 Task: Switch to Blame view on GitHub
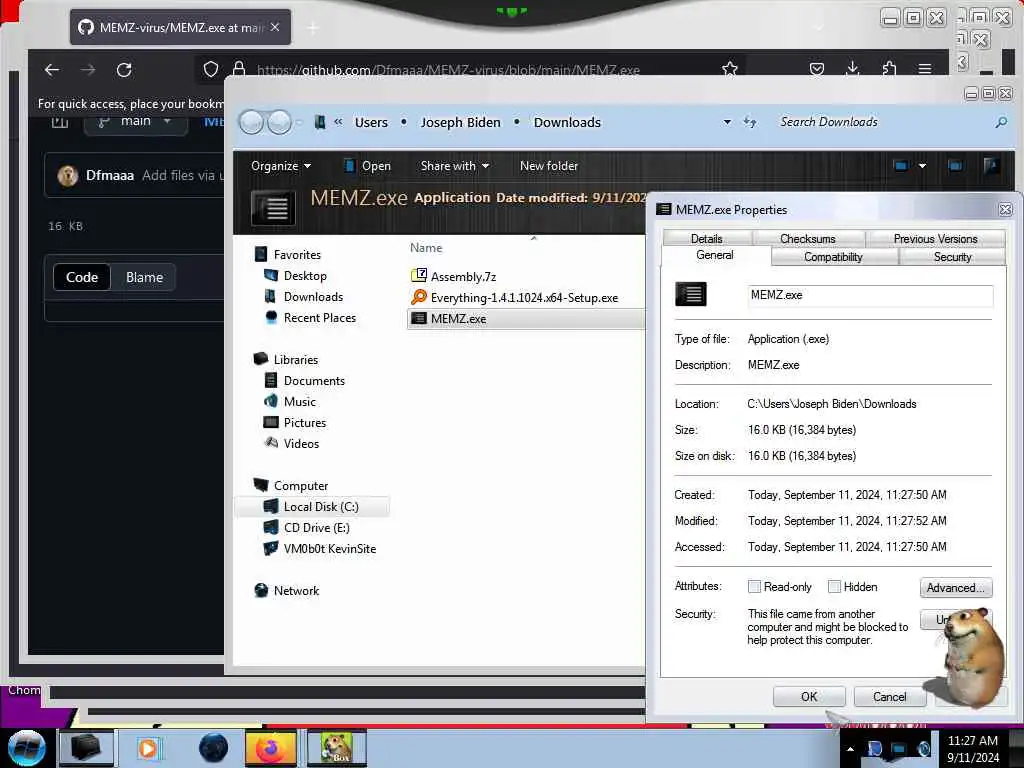tap(144, 277)
